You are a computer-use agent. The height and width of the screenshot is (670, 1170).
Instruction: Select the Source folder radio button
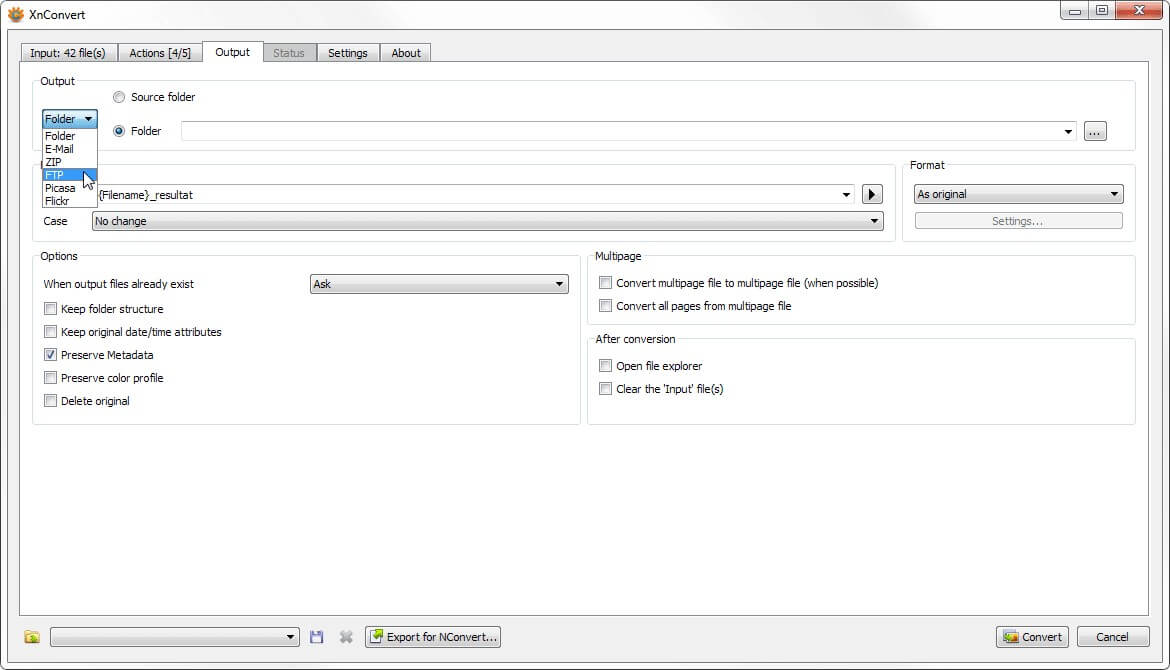(x=119, y=97)
